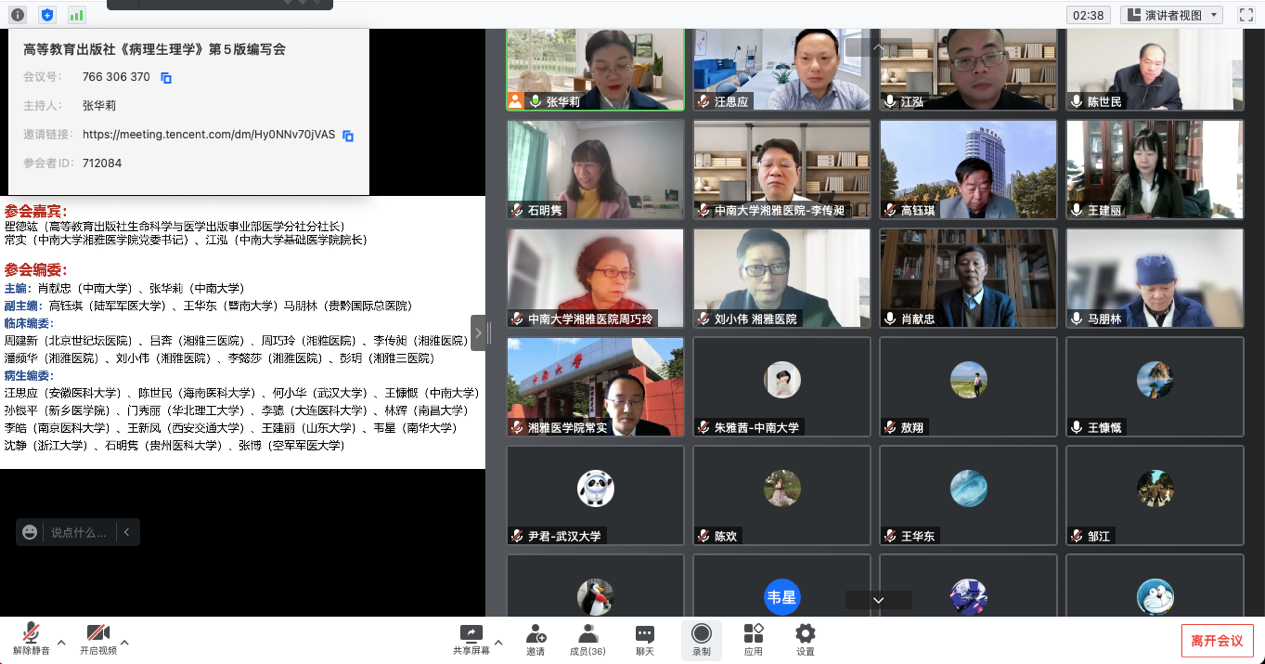Expand audio options arrow beside 解除静音
The image size is (1265, 664).
[61, 642]
